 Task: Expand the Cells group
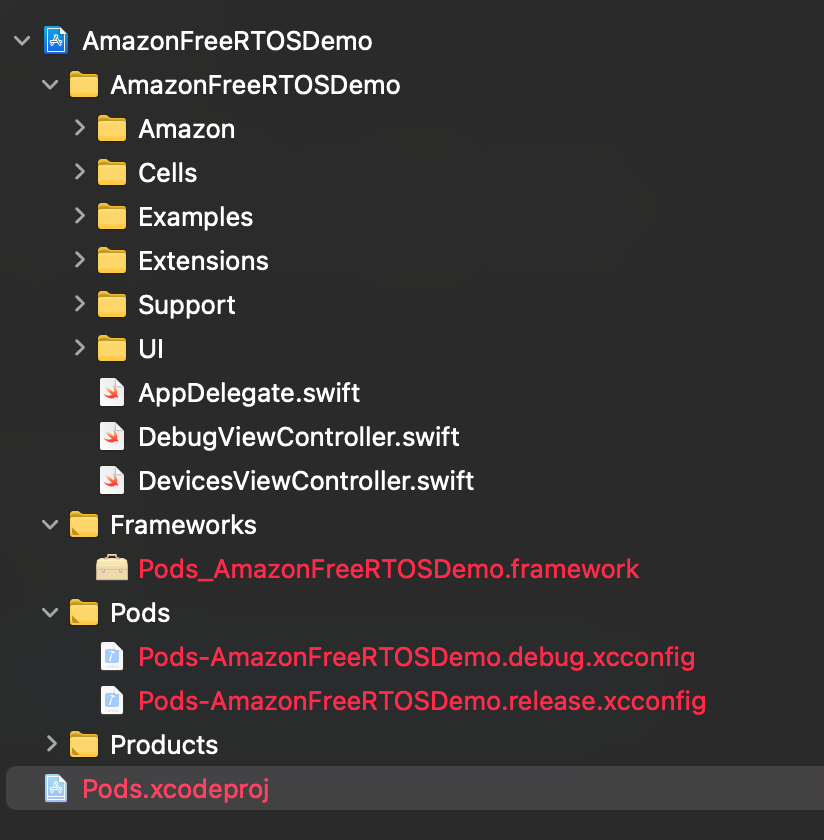(80, 172)
